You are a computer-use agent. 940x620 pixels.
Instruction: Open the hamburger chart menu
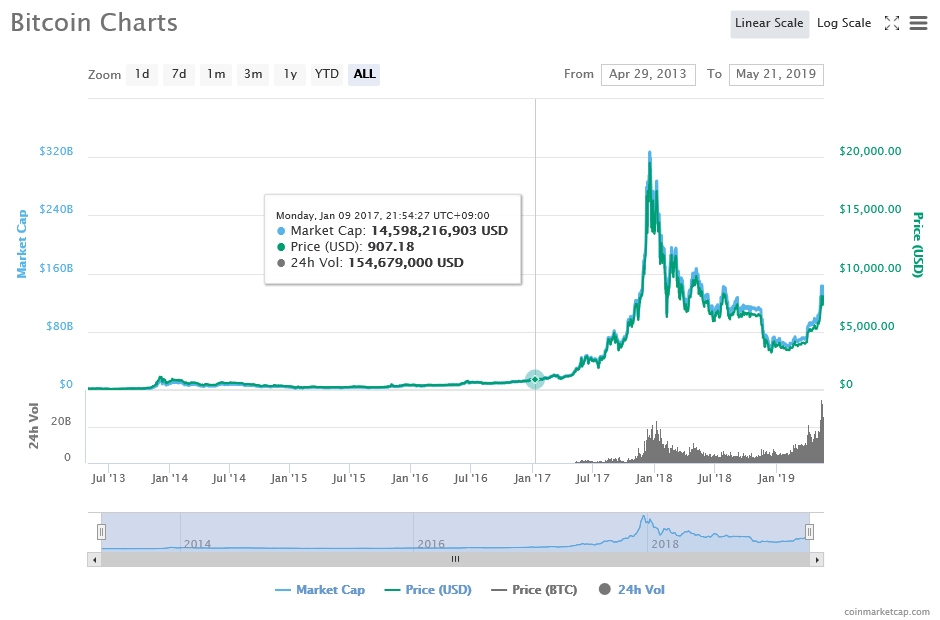(918, 23)
